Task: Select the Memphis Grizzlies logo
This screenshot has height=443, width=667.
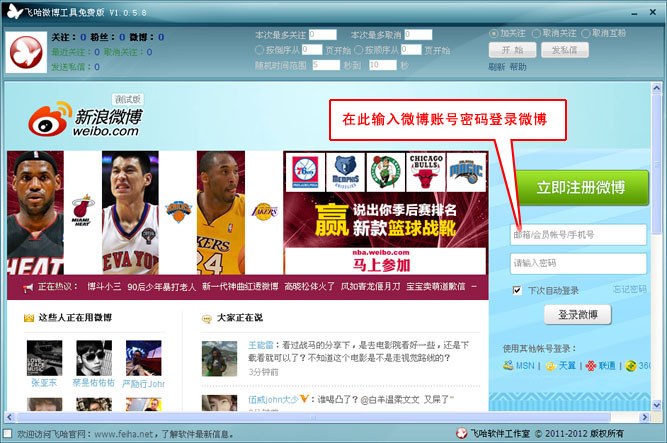Action: coord(345,172)
